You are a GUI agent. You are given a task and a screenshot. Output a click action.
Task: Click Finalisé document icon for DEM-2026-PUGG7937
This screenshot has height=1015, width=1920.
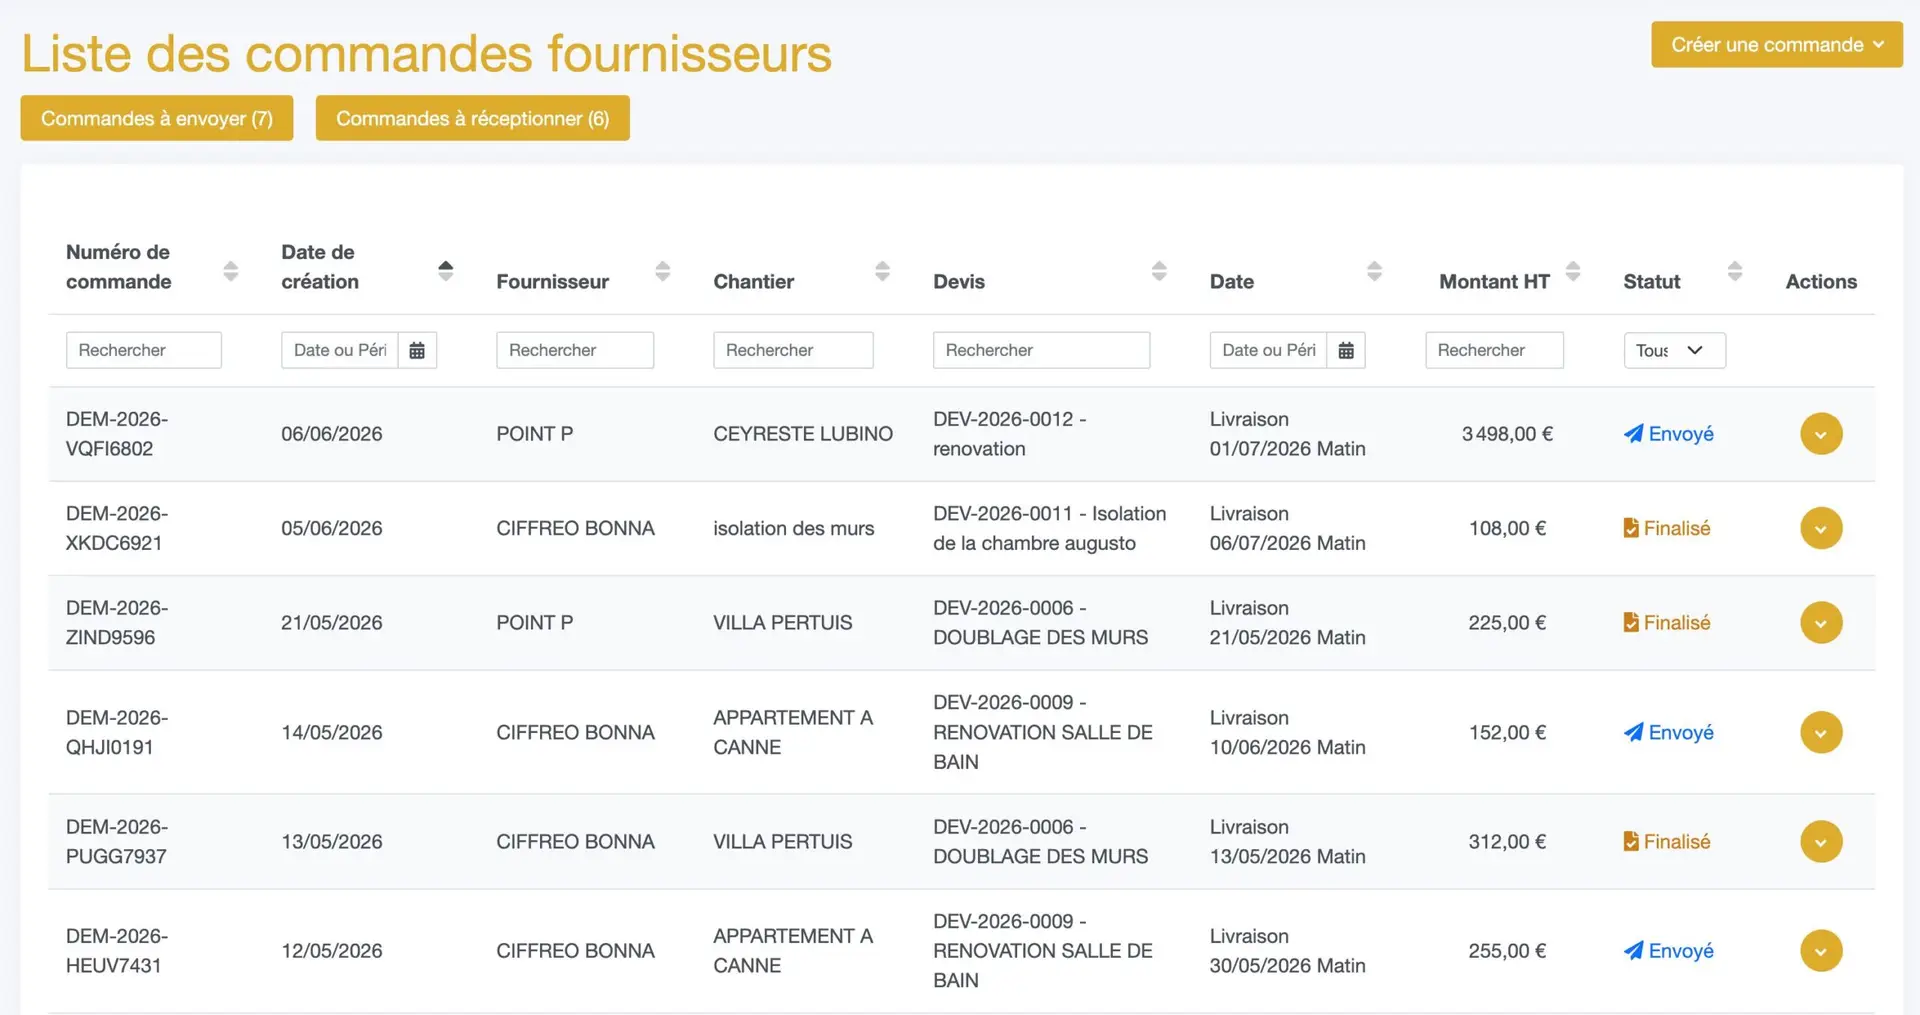[1631, 841]
